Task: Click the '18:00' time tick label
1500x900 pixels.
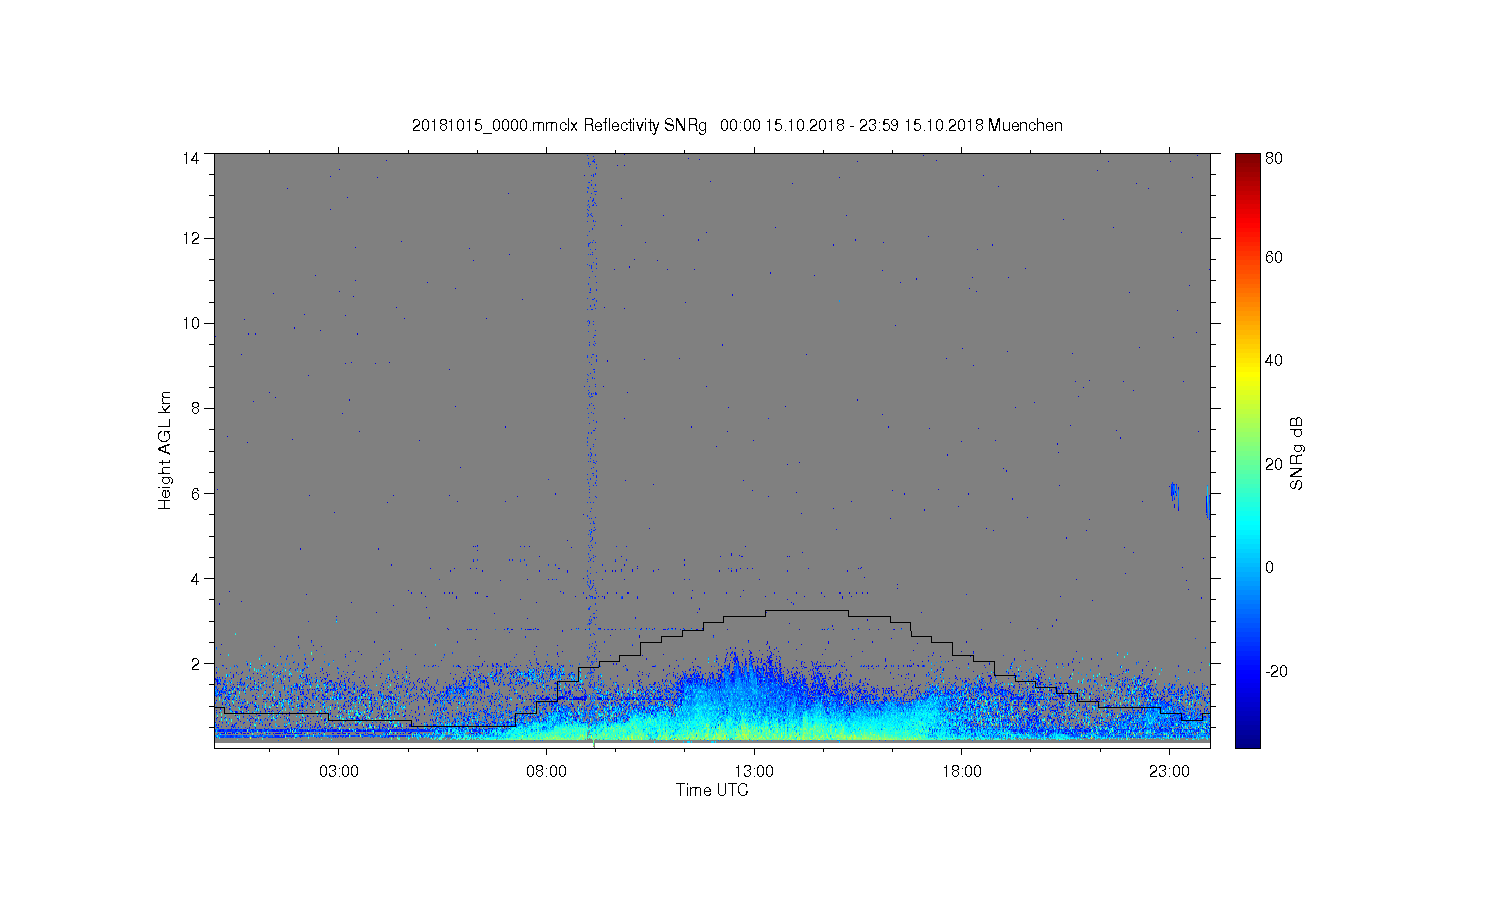Action: pyautogui.click(x=962, y=772)
